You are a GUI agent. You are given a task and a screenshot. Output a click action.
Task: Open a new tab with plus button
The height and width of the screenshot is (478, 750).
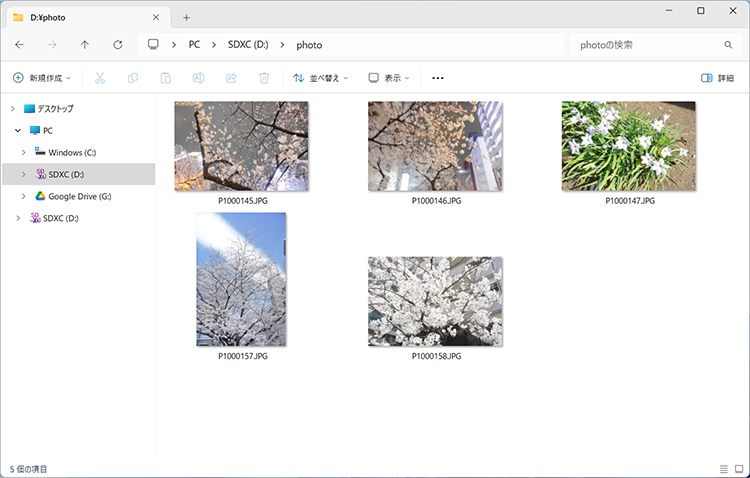186,17
